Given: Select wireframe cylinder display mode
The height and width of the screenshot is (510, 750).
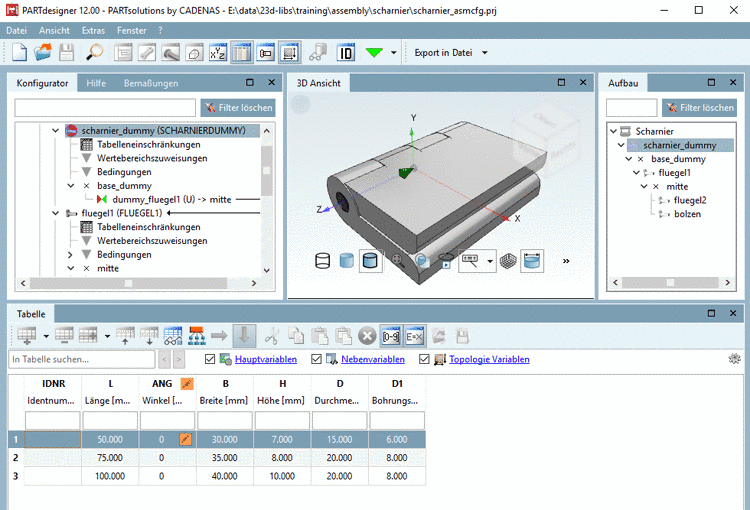Looking at the screenshot, I should coord(322,261).
